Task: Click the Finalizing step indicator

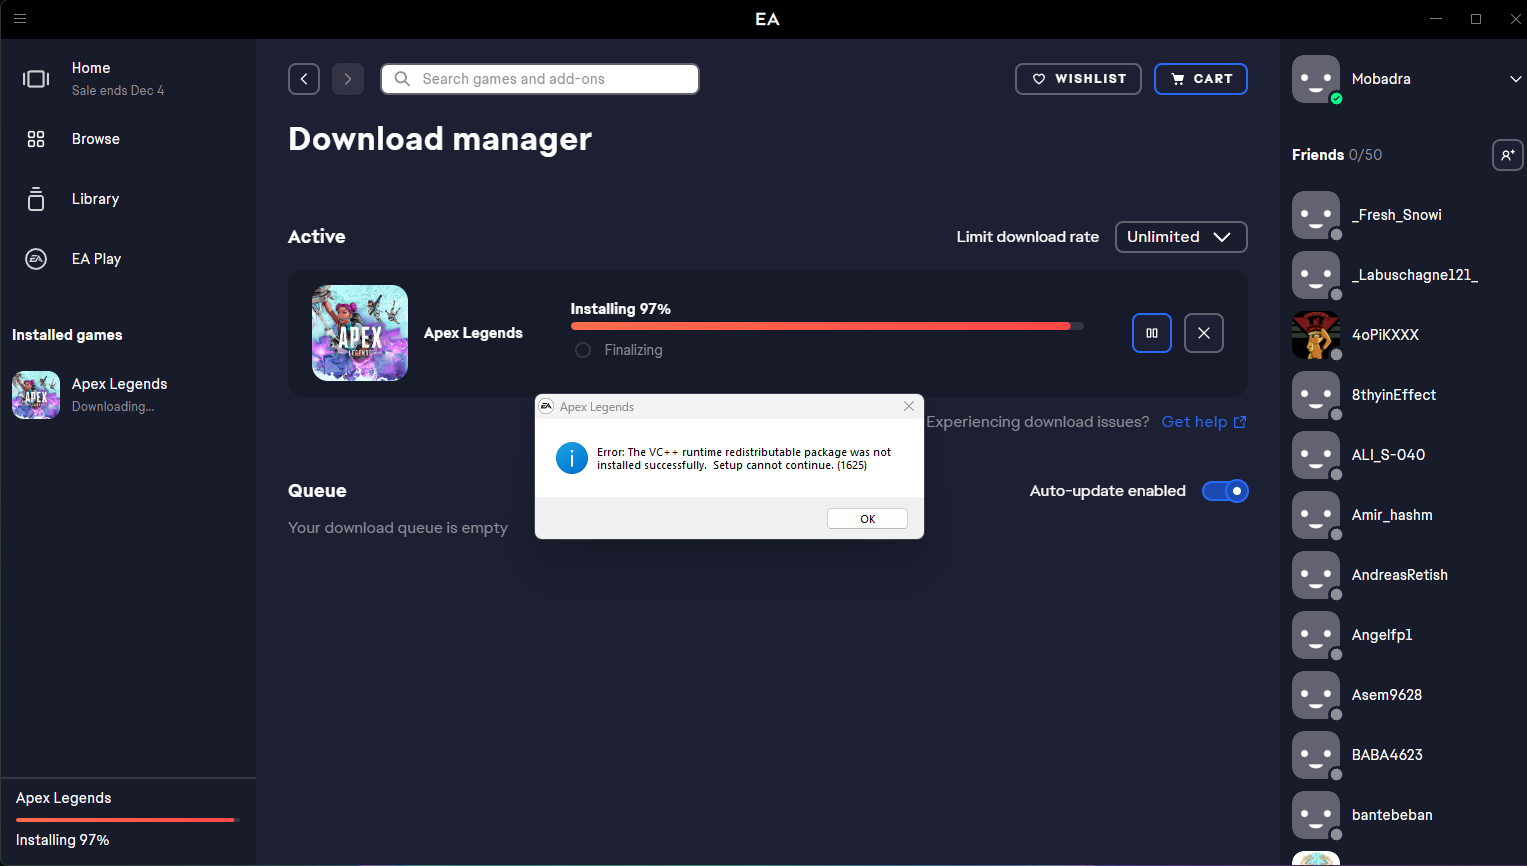Action: click(x=583, y=350)
